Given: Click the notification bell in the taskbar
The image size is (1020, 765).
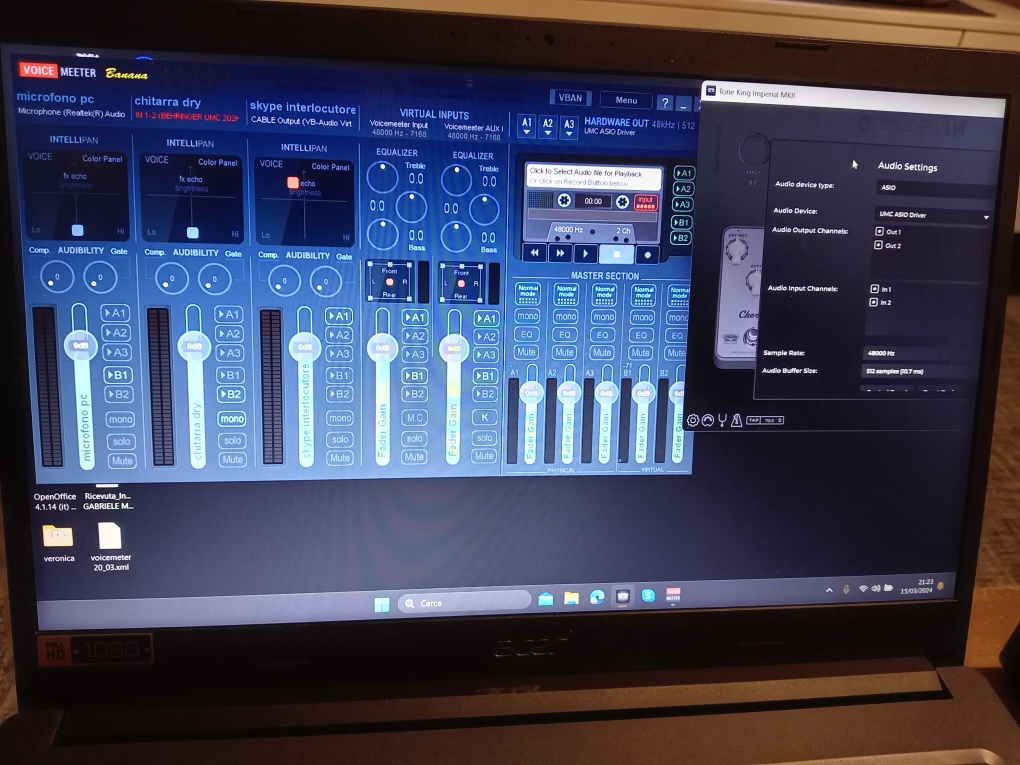Looking at the screenshot, I should [940, 587].
